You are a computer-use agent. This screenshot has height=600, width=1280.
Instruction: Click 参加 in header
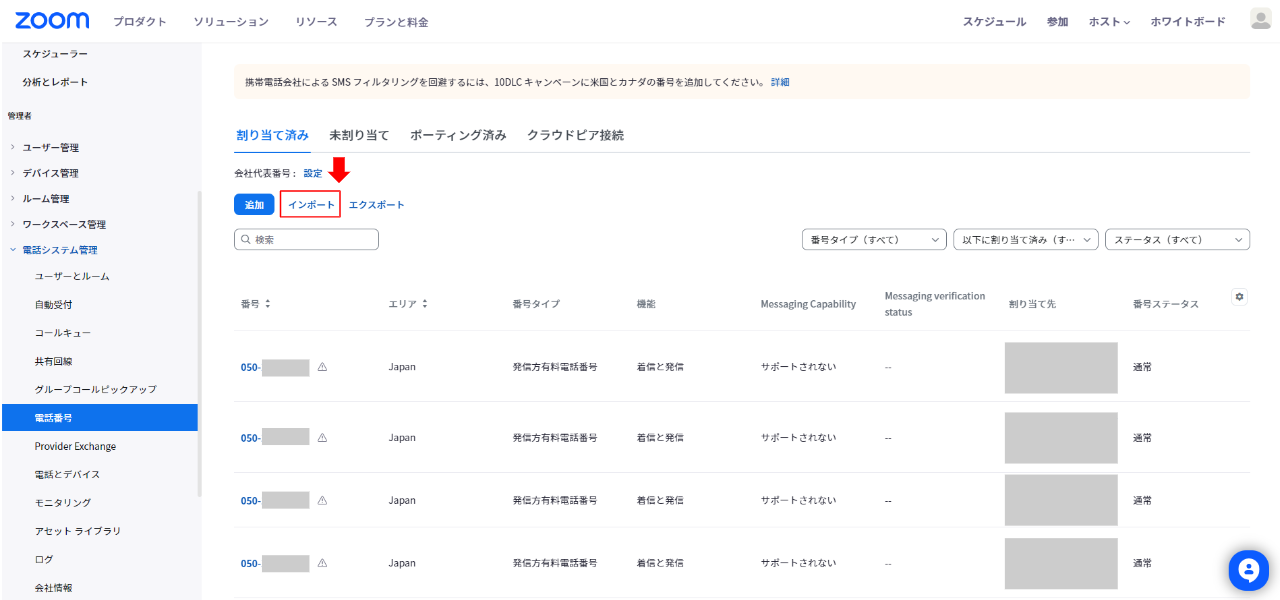pos(1057,22)
